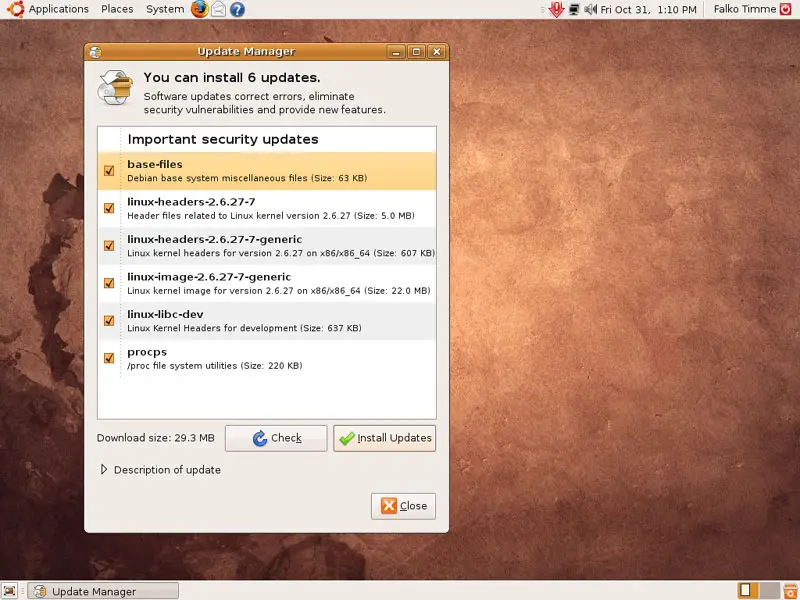Close the dialog with the Close button

[404, 506]
